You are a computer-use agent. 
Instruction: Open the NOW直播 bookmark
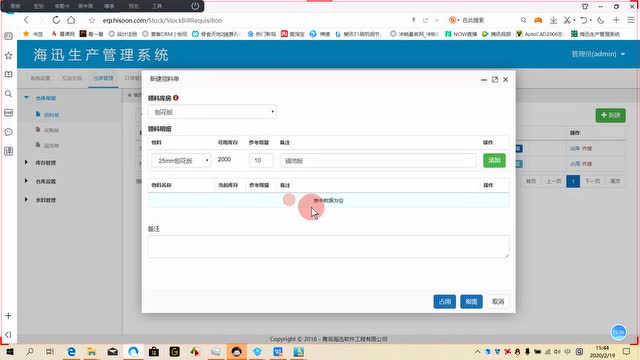461,34
